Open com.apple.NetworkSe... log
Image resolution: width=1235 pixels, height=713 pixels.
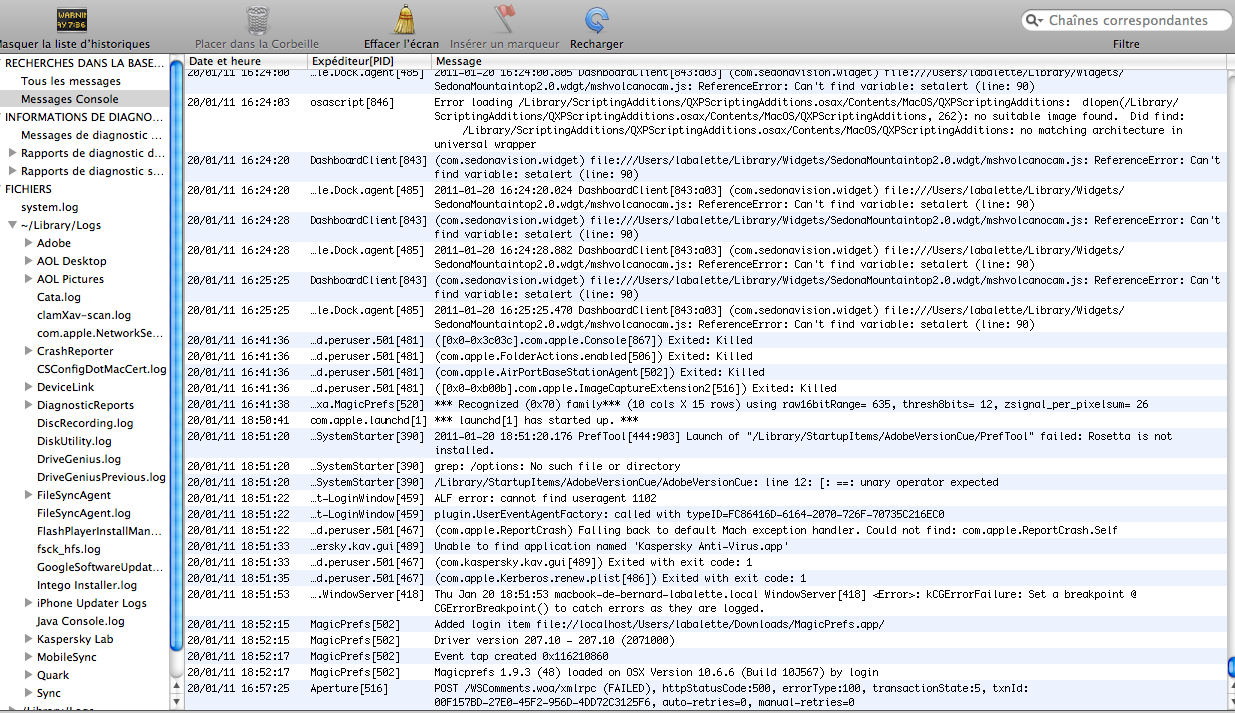[x=101, y=333]
